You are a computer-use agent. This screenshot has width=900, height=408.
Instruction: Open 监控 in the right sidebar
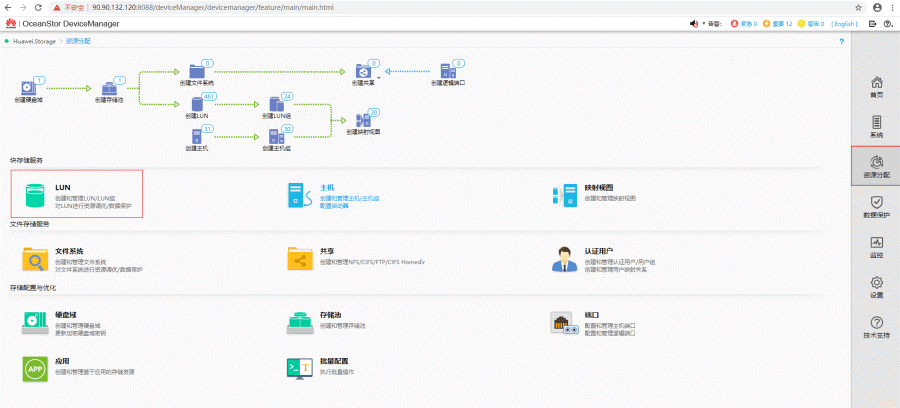876,247
